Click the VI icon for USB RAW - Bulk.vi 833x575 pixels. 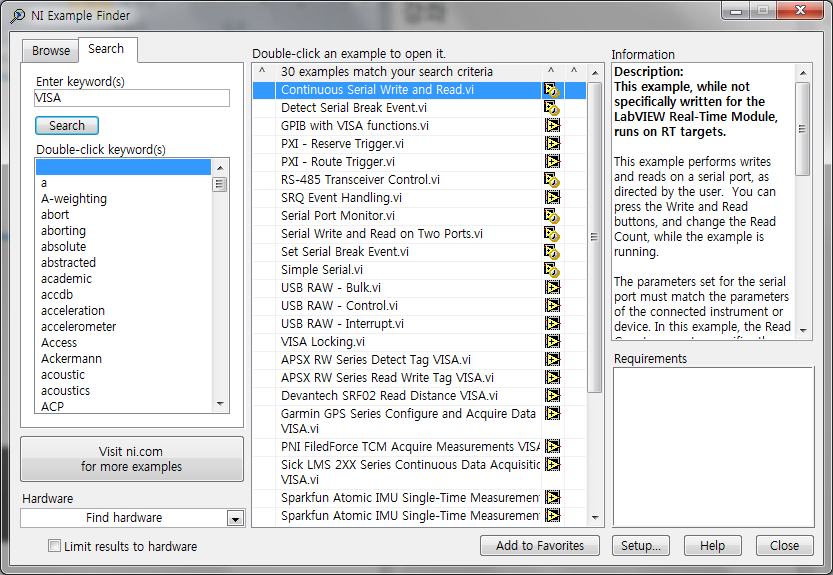tap(552, 288)
